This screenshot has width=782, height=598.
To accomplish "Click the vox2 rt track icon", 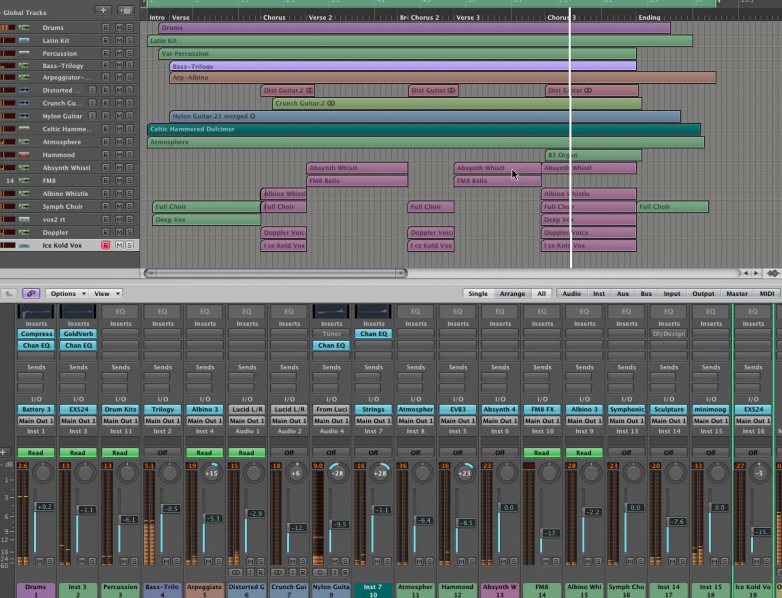I will click(x=23, y=219).
